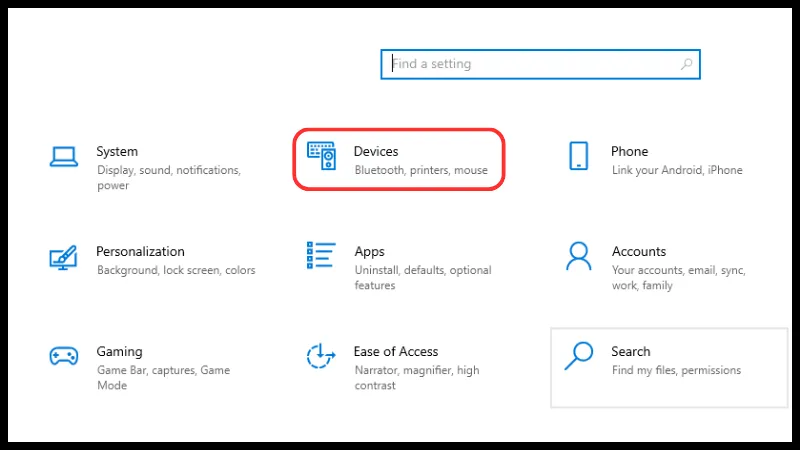Click the Gaming controller icon
Viewport: 800px width, 450px height.
click(x=63, y=356)
